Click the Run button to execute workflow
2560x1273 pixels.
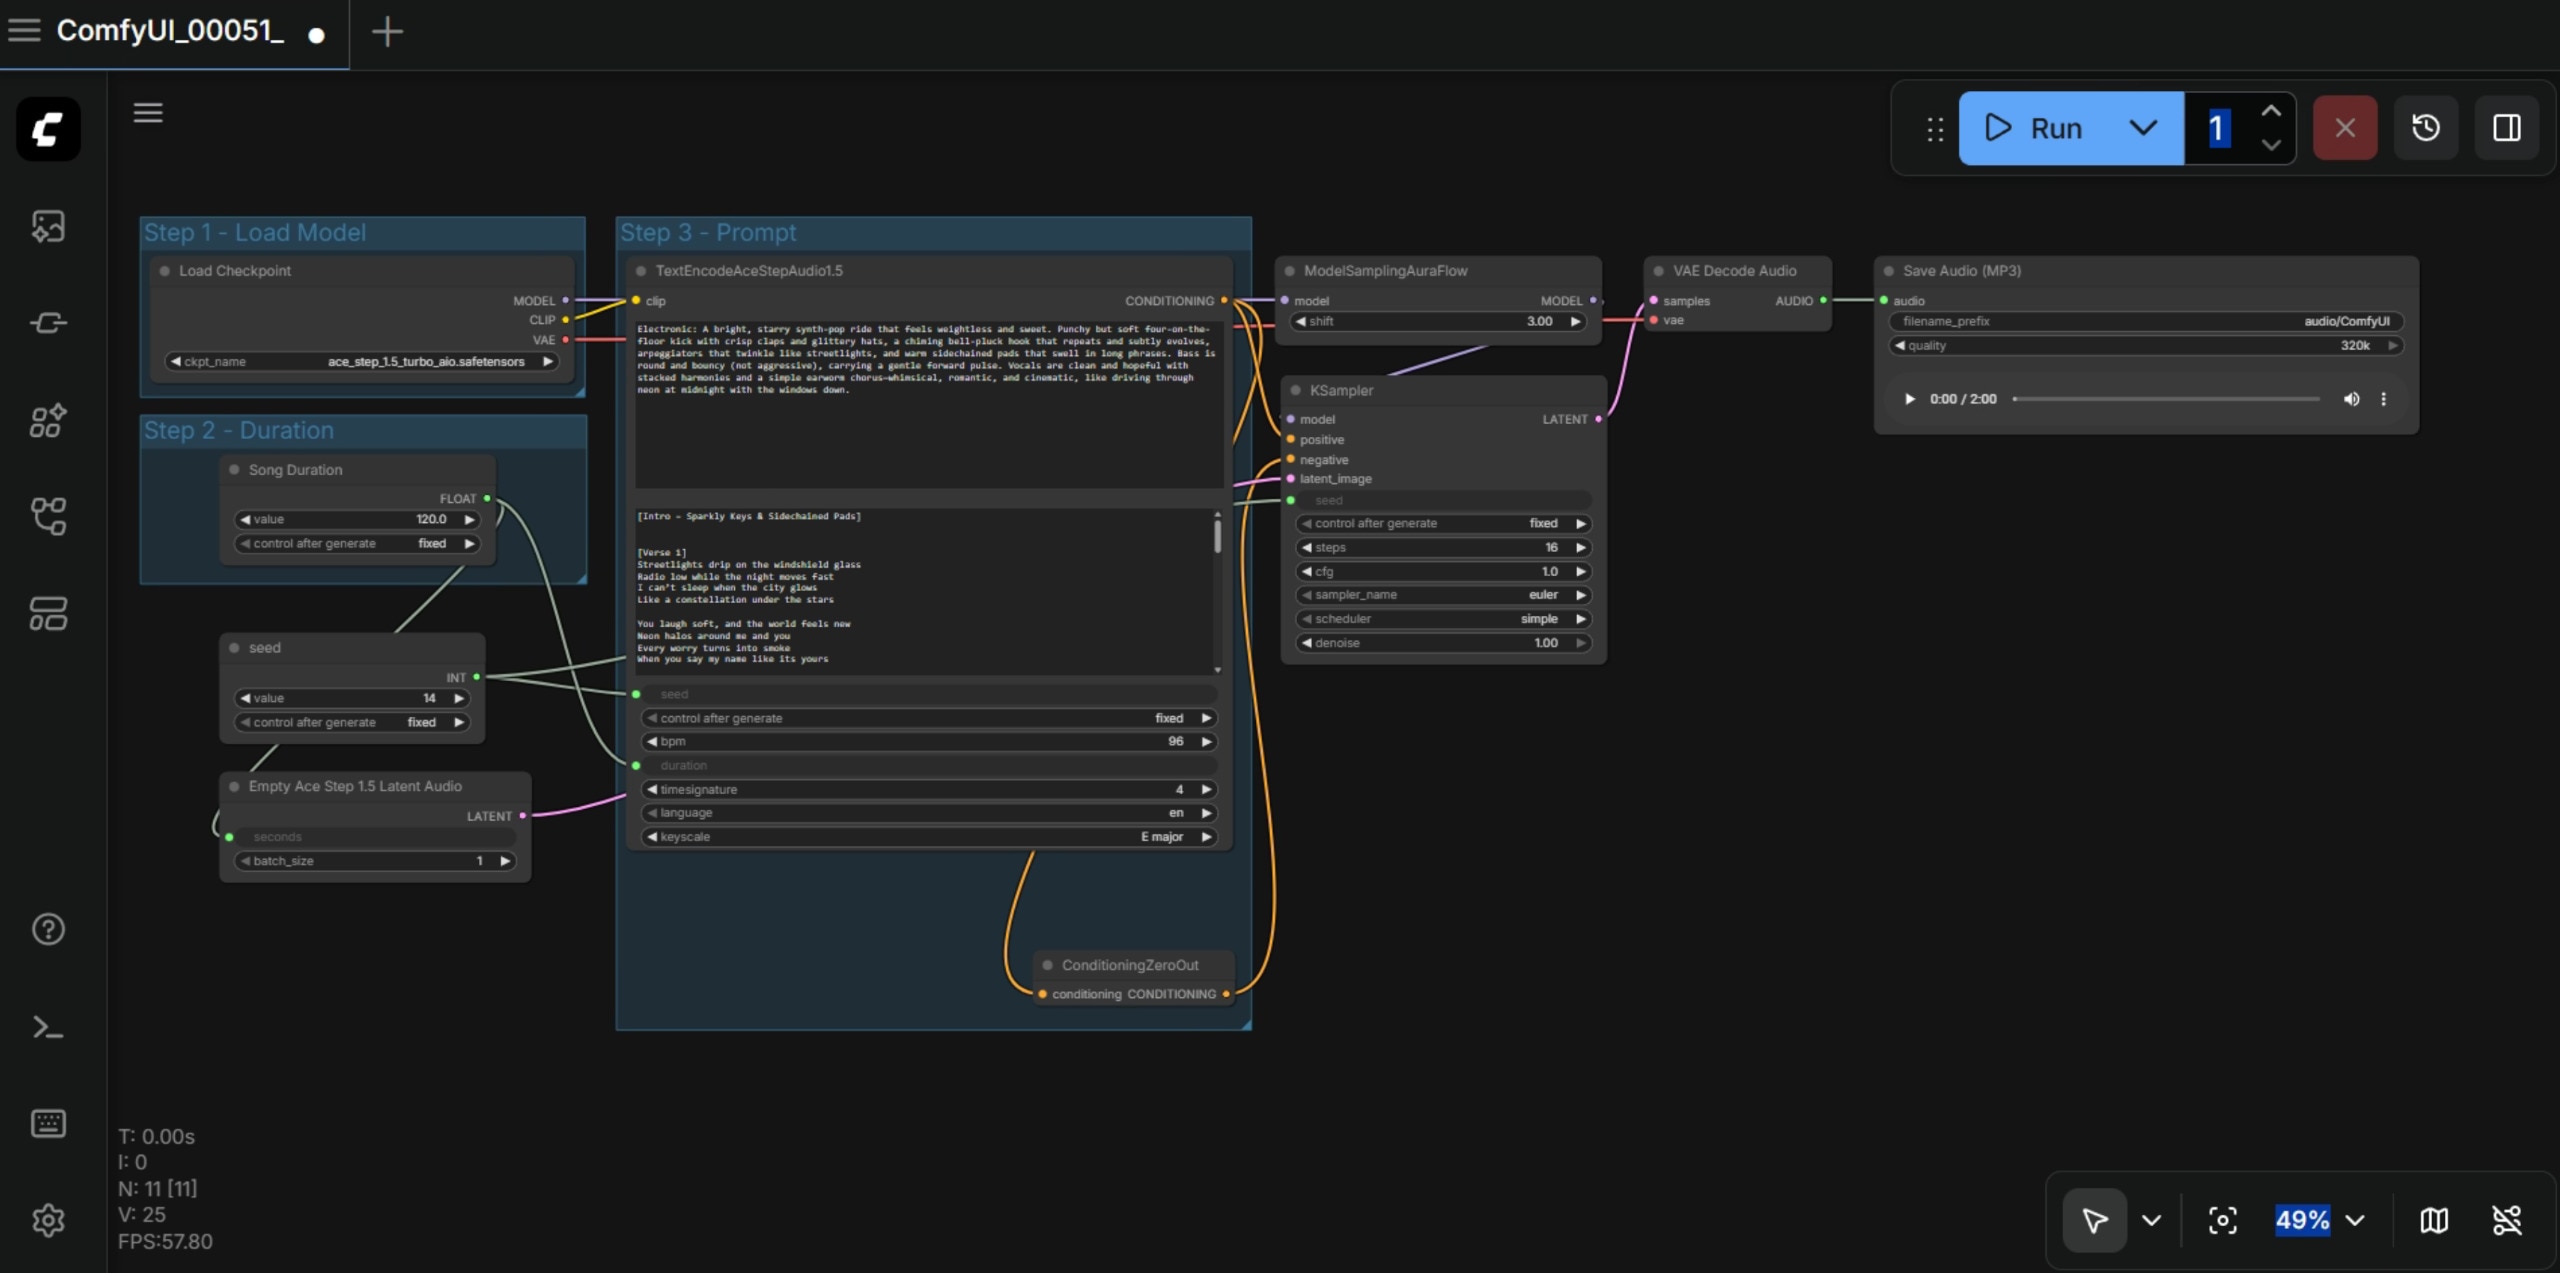point(2040,128)
